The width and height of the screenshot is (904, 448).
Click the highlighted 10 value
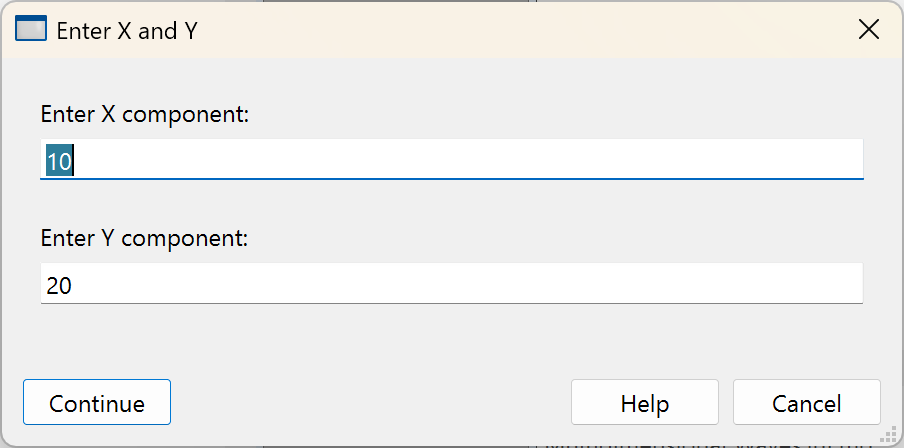click(59, 161)
